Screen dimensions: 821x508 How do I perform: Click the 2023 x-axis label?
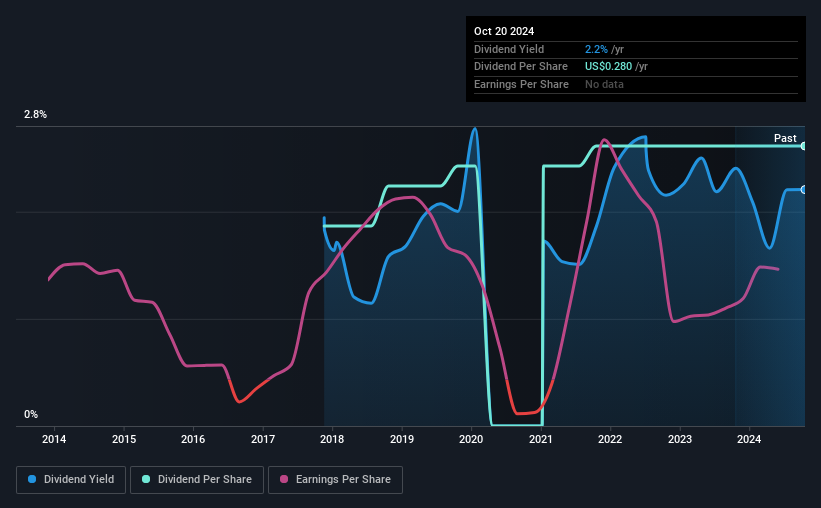click(x=680, y=439)
